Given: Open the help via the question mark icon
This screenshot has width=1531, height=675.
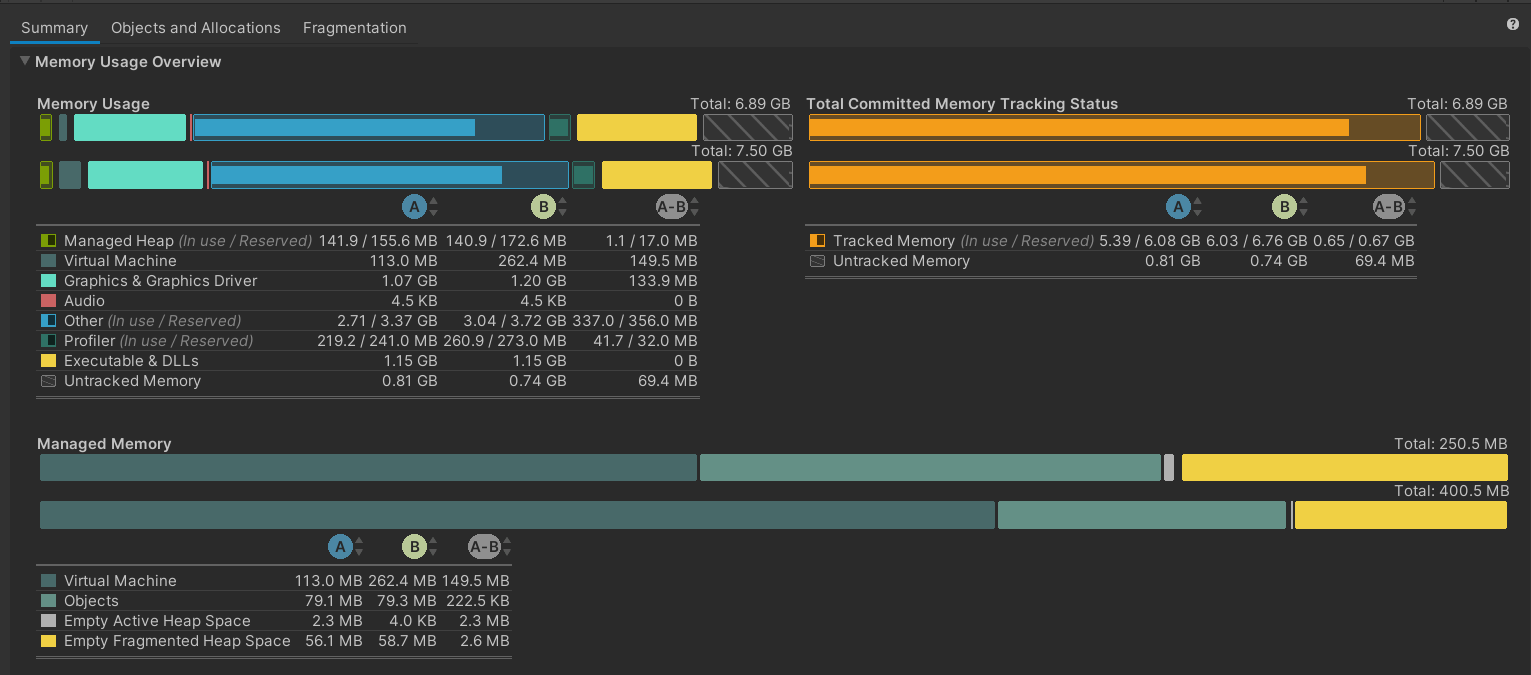Looking at the screenshot, I should [1513, 23].
